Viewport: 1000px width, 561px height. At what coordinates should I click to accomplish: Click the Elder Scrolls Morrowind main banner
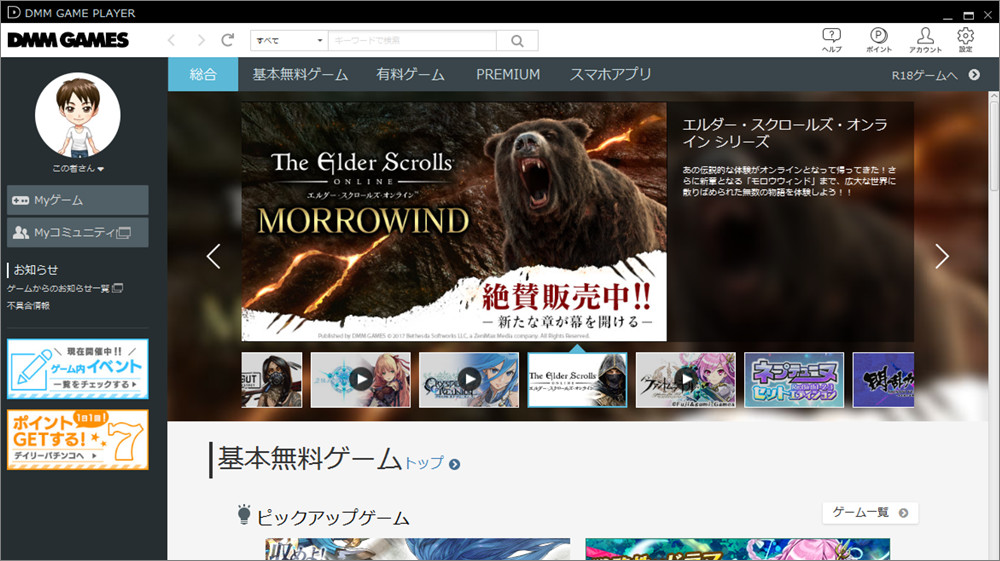point(454,222)
